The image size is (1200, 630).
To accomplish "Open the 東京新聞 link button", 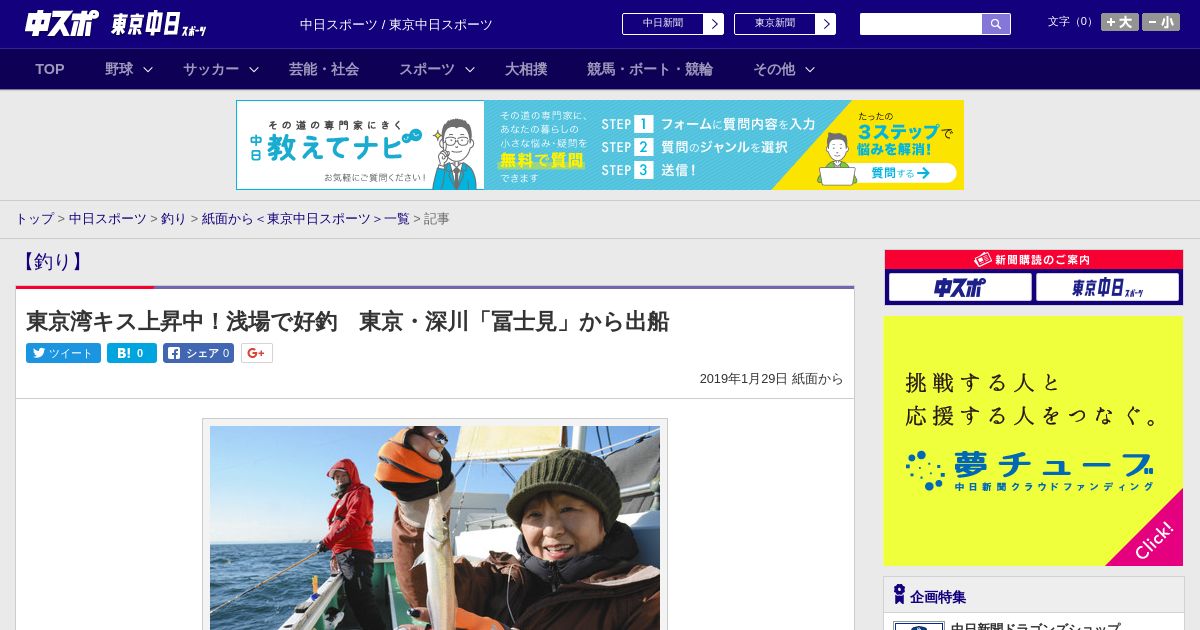I will point(774,24).
